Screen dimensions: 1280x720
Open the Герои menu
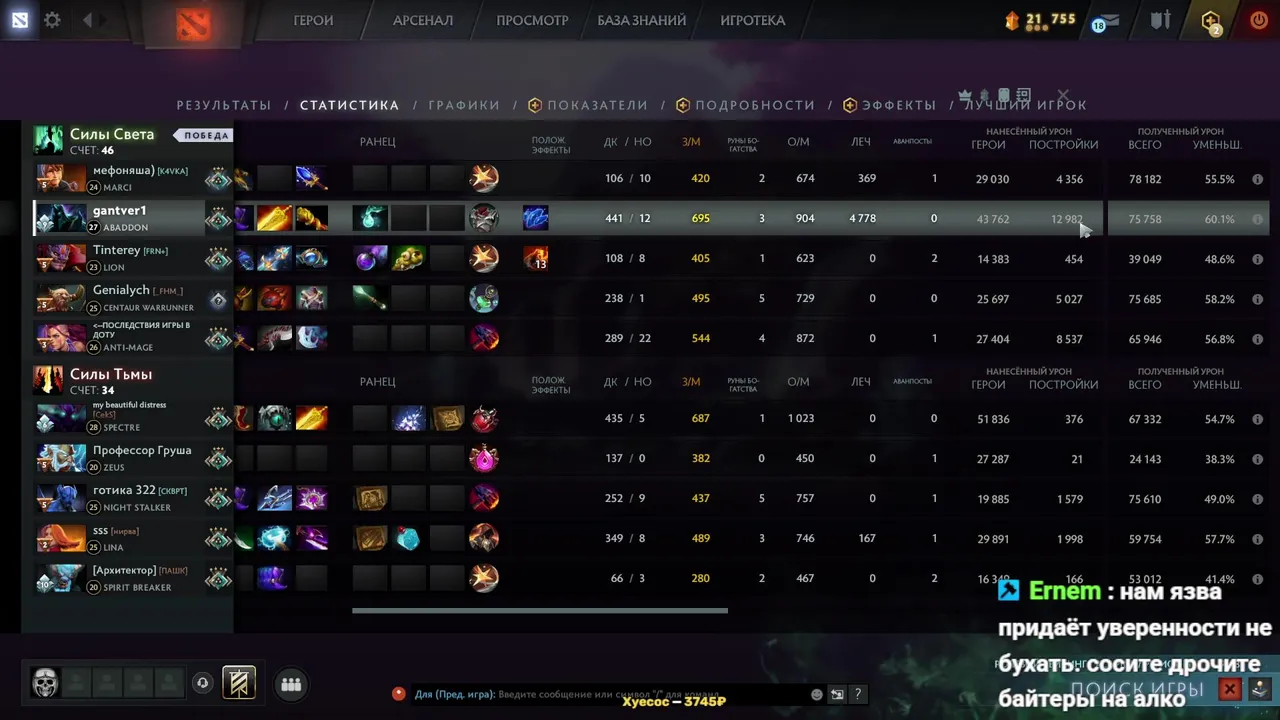[x=313, y=20]
